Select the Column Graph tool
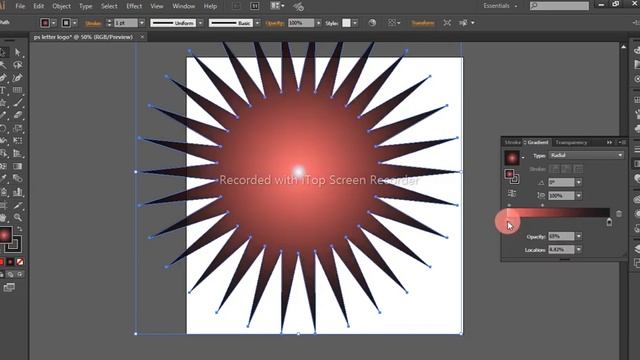Viewport: 640px width, 360px height. coord(18,191)
